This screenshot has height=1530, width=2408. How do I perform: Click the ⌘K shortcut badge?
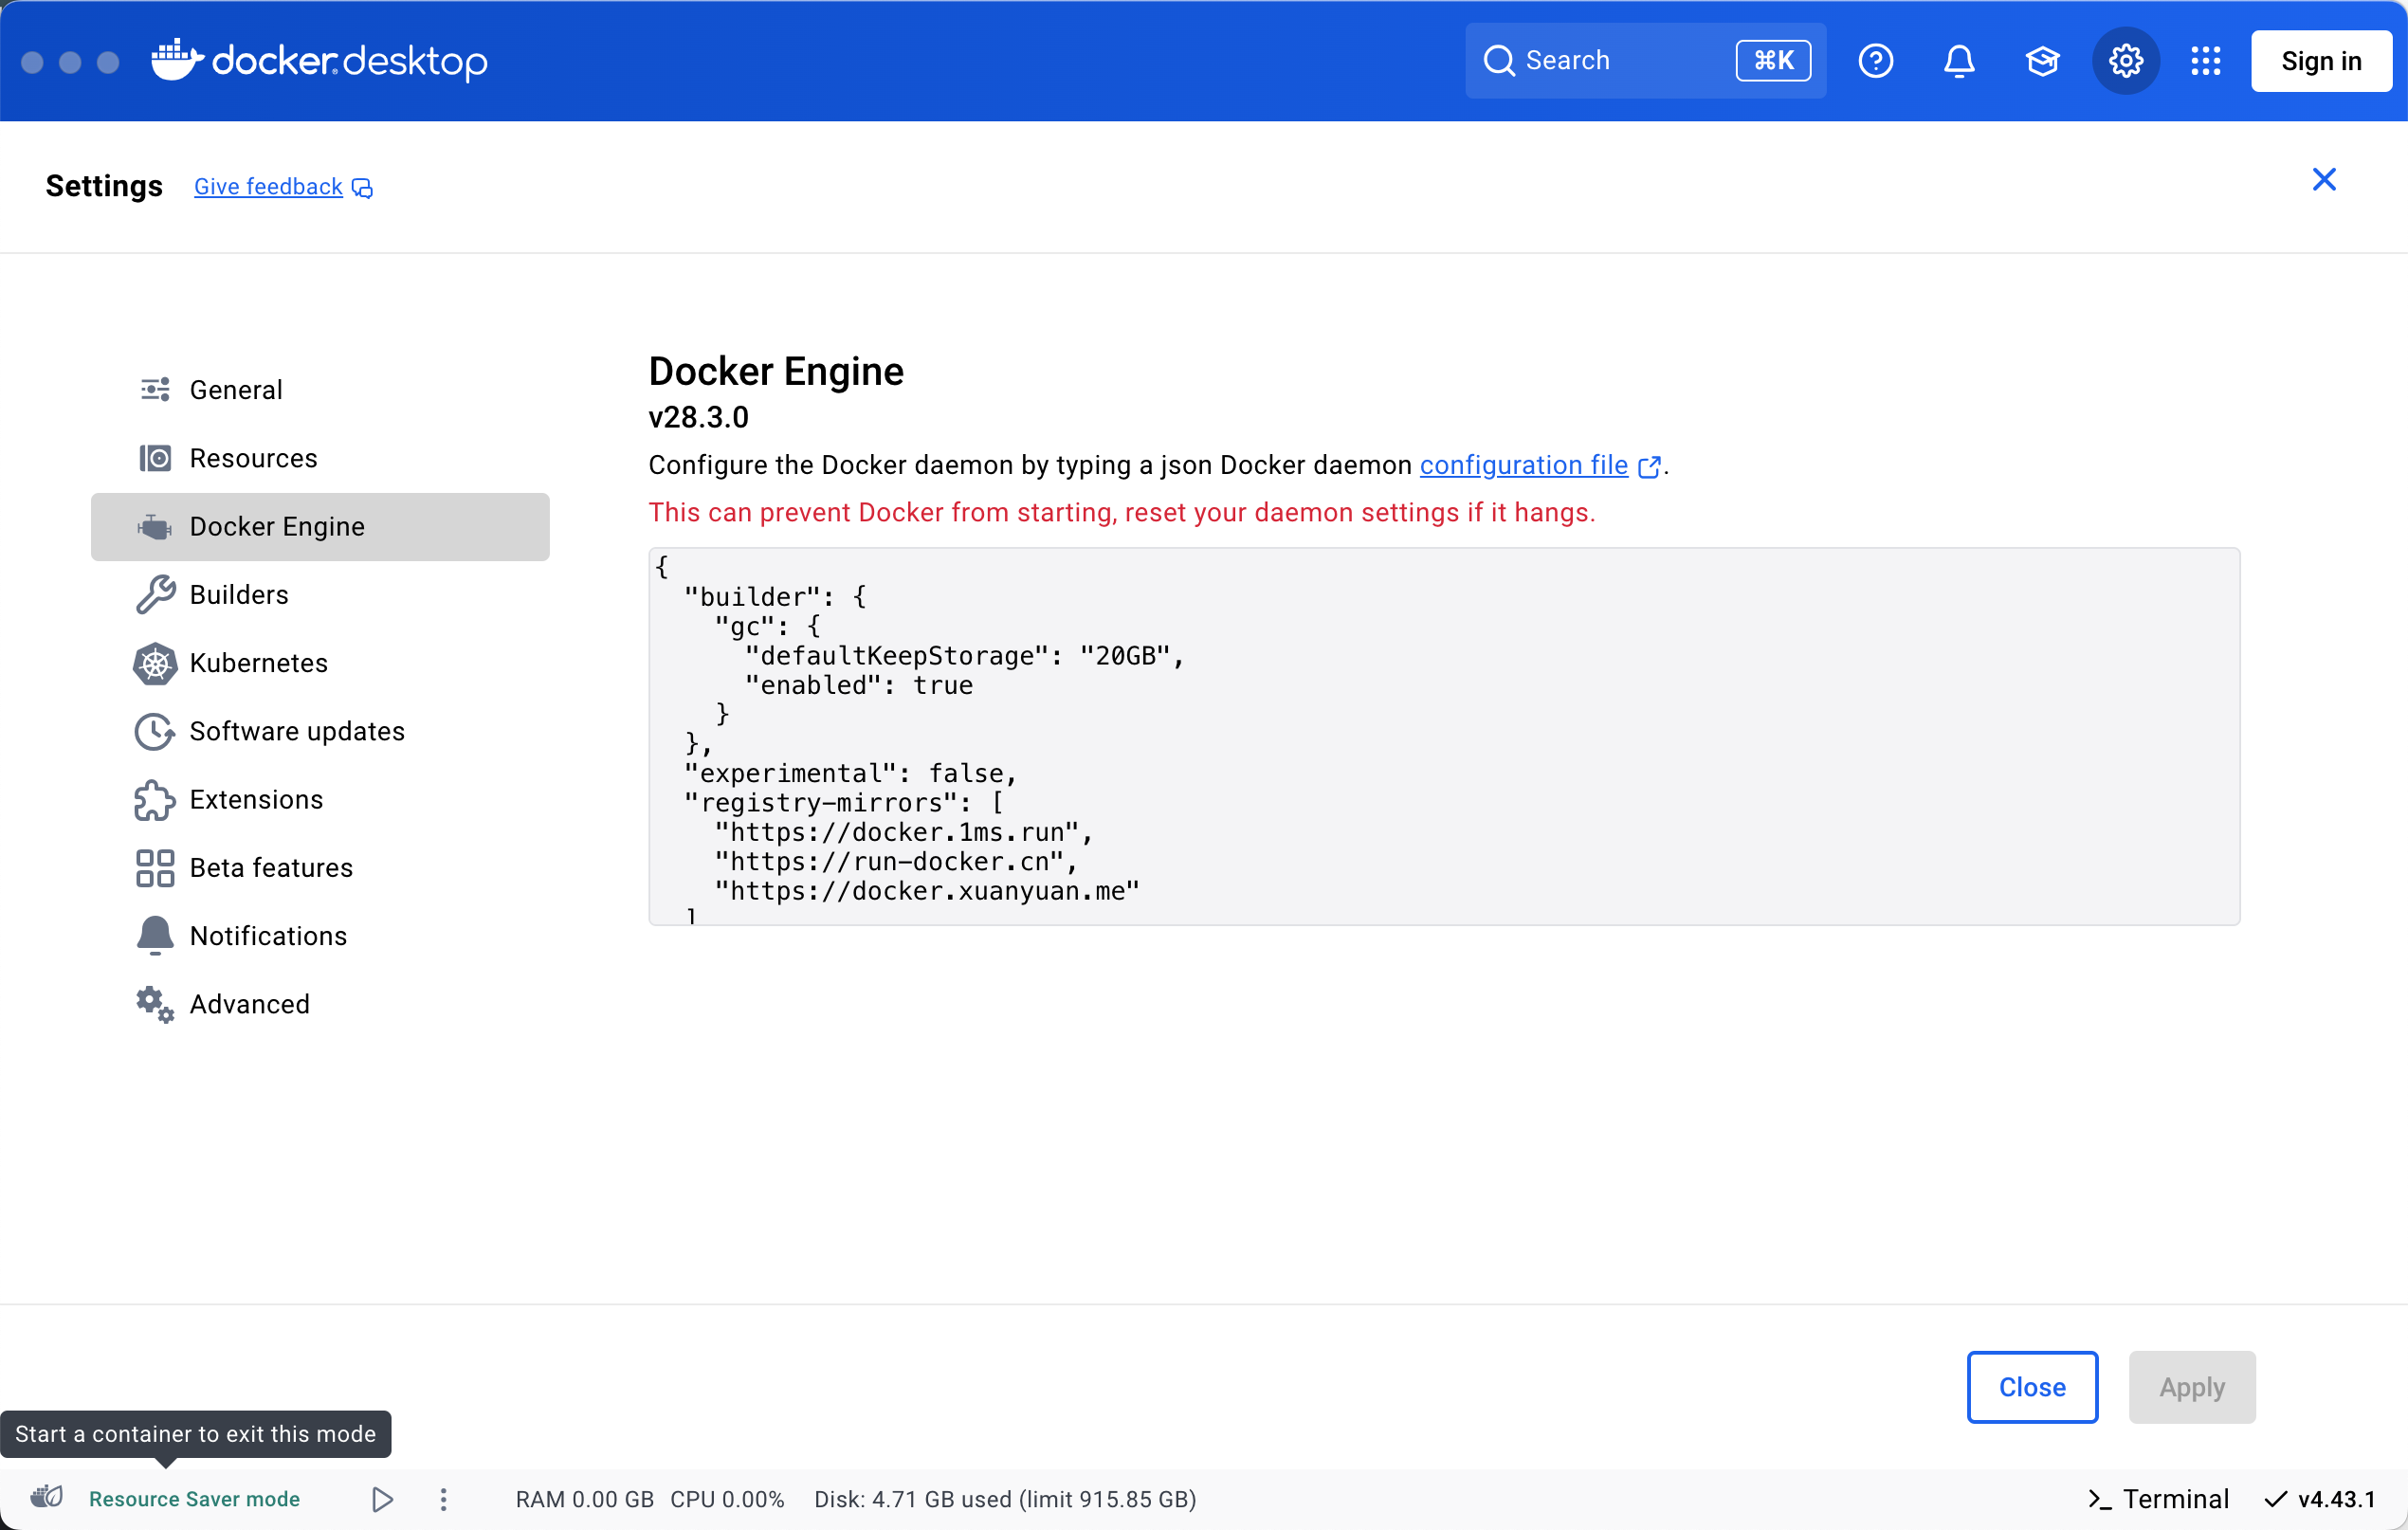(x=1773, y=61)
